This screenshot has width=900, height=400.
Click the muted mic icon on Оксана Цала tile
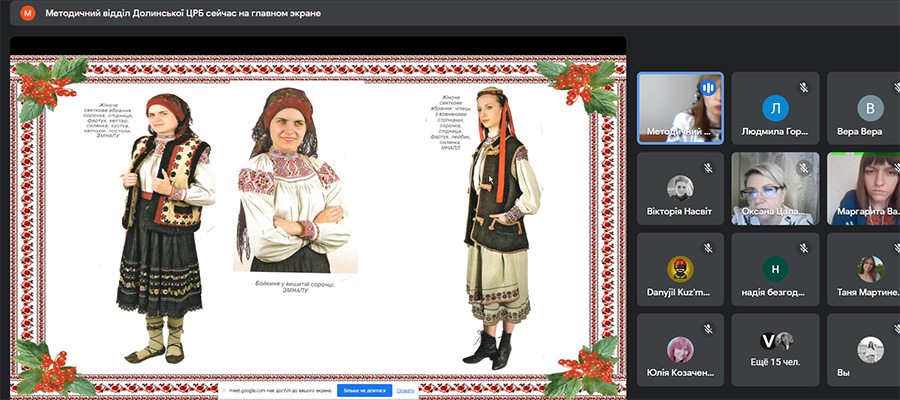tap(804, 168)
